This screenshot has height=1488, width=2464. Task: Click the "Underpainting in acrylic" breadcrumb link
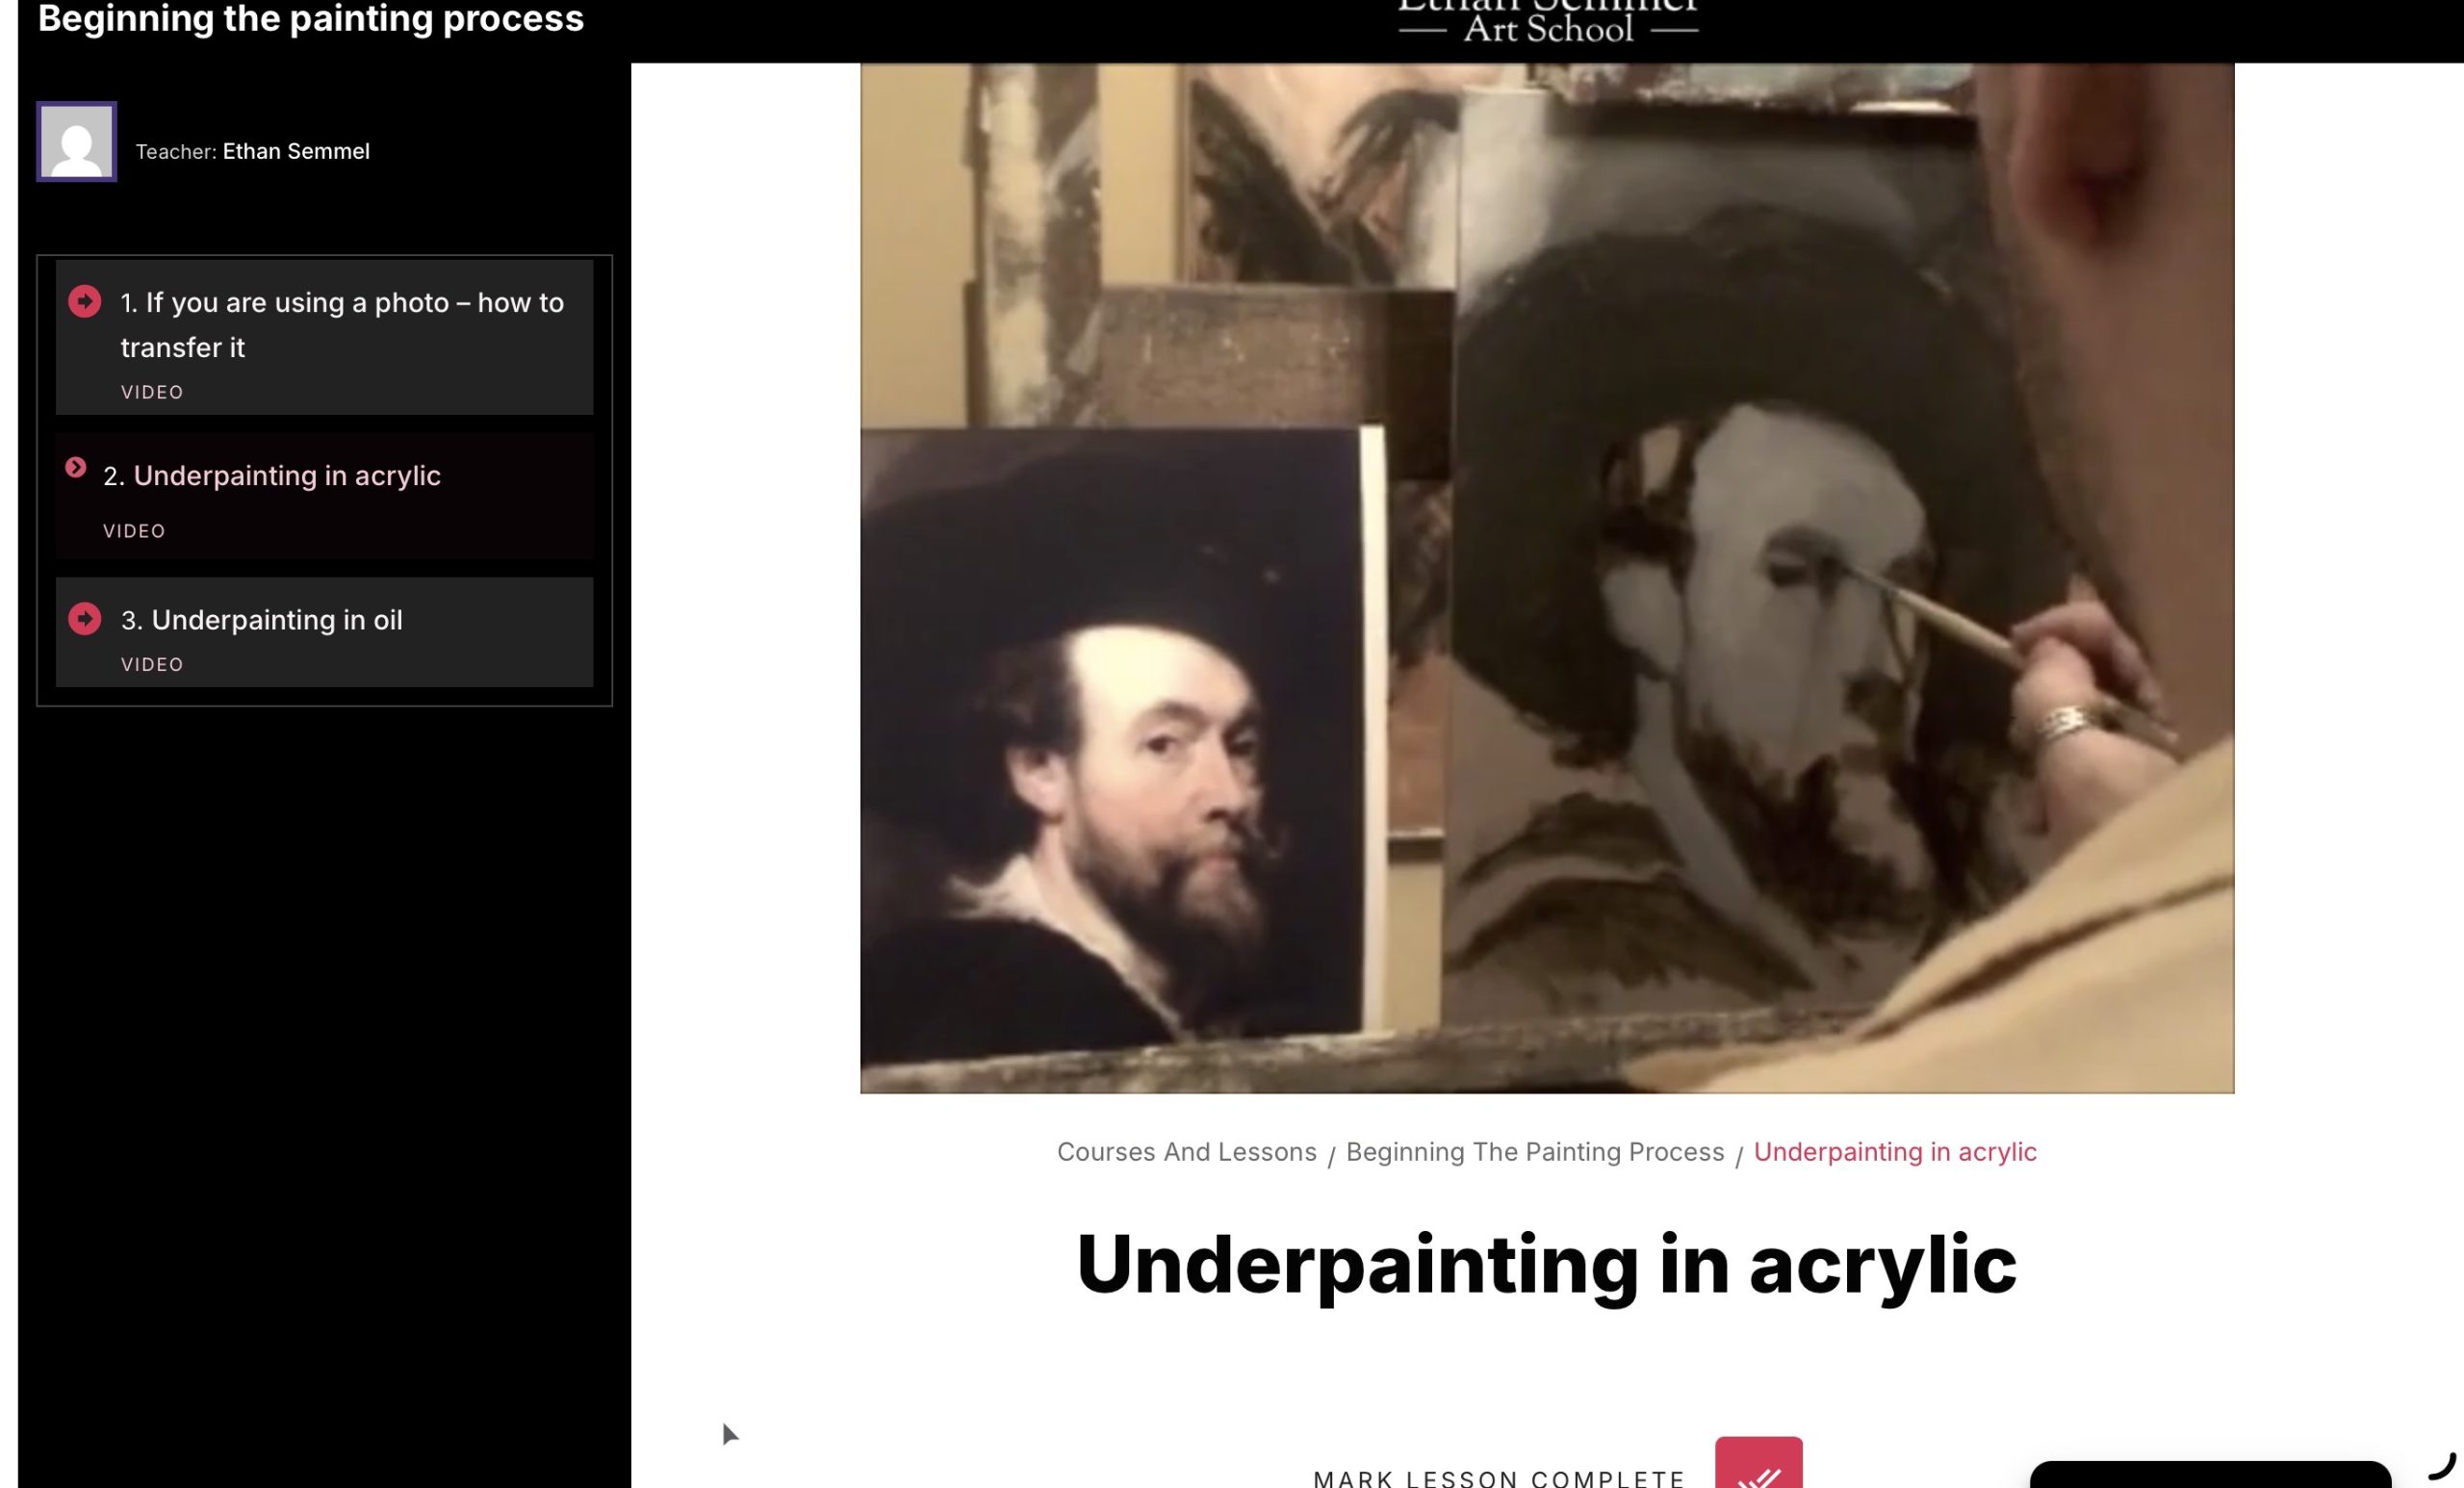click(1895, 1151)
